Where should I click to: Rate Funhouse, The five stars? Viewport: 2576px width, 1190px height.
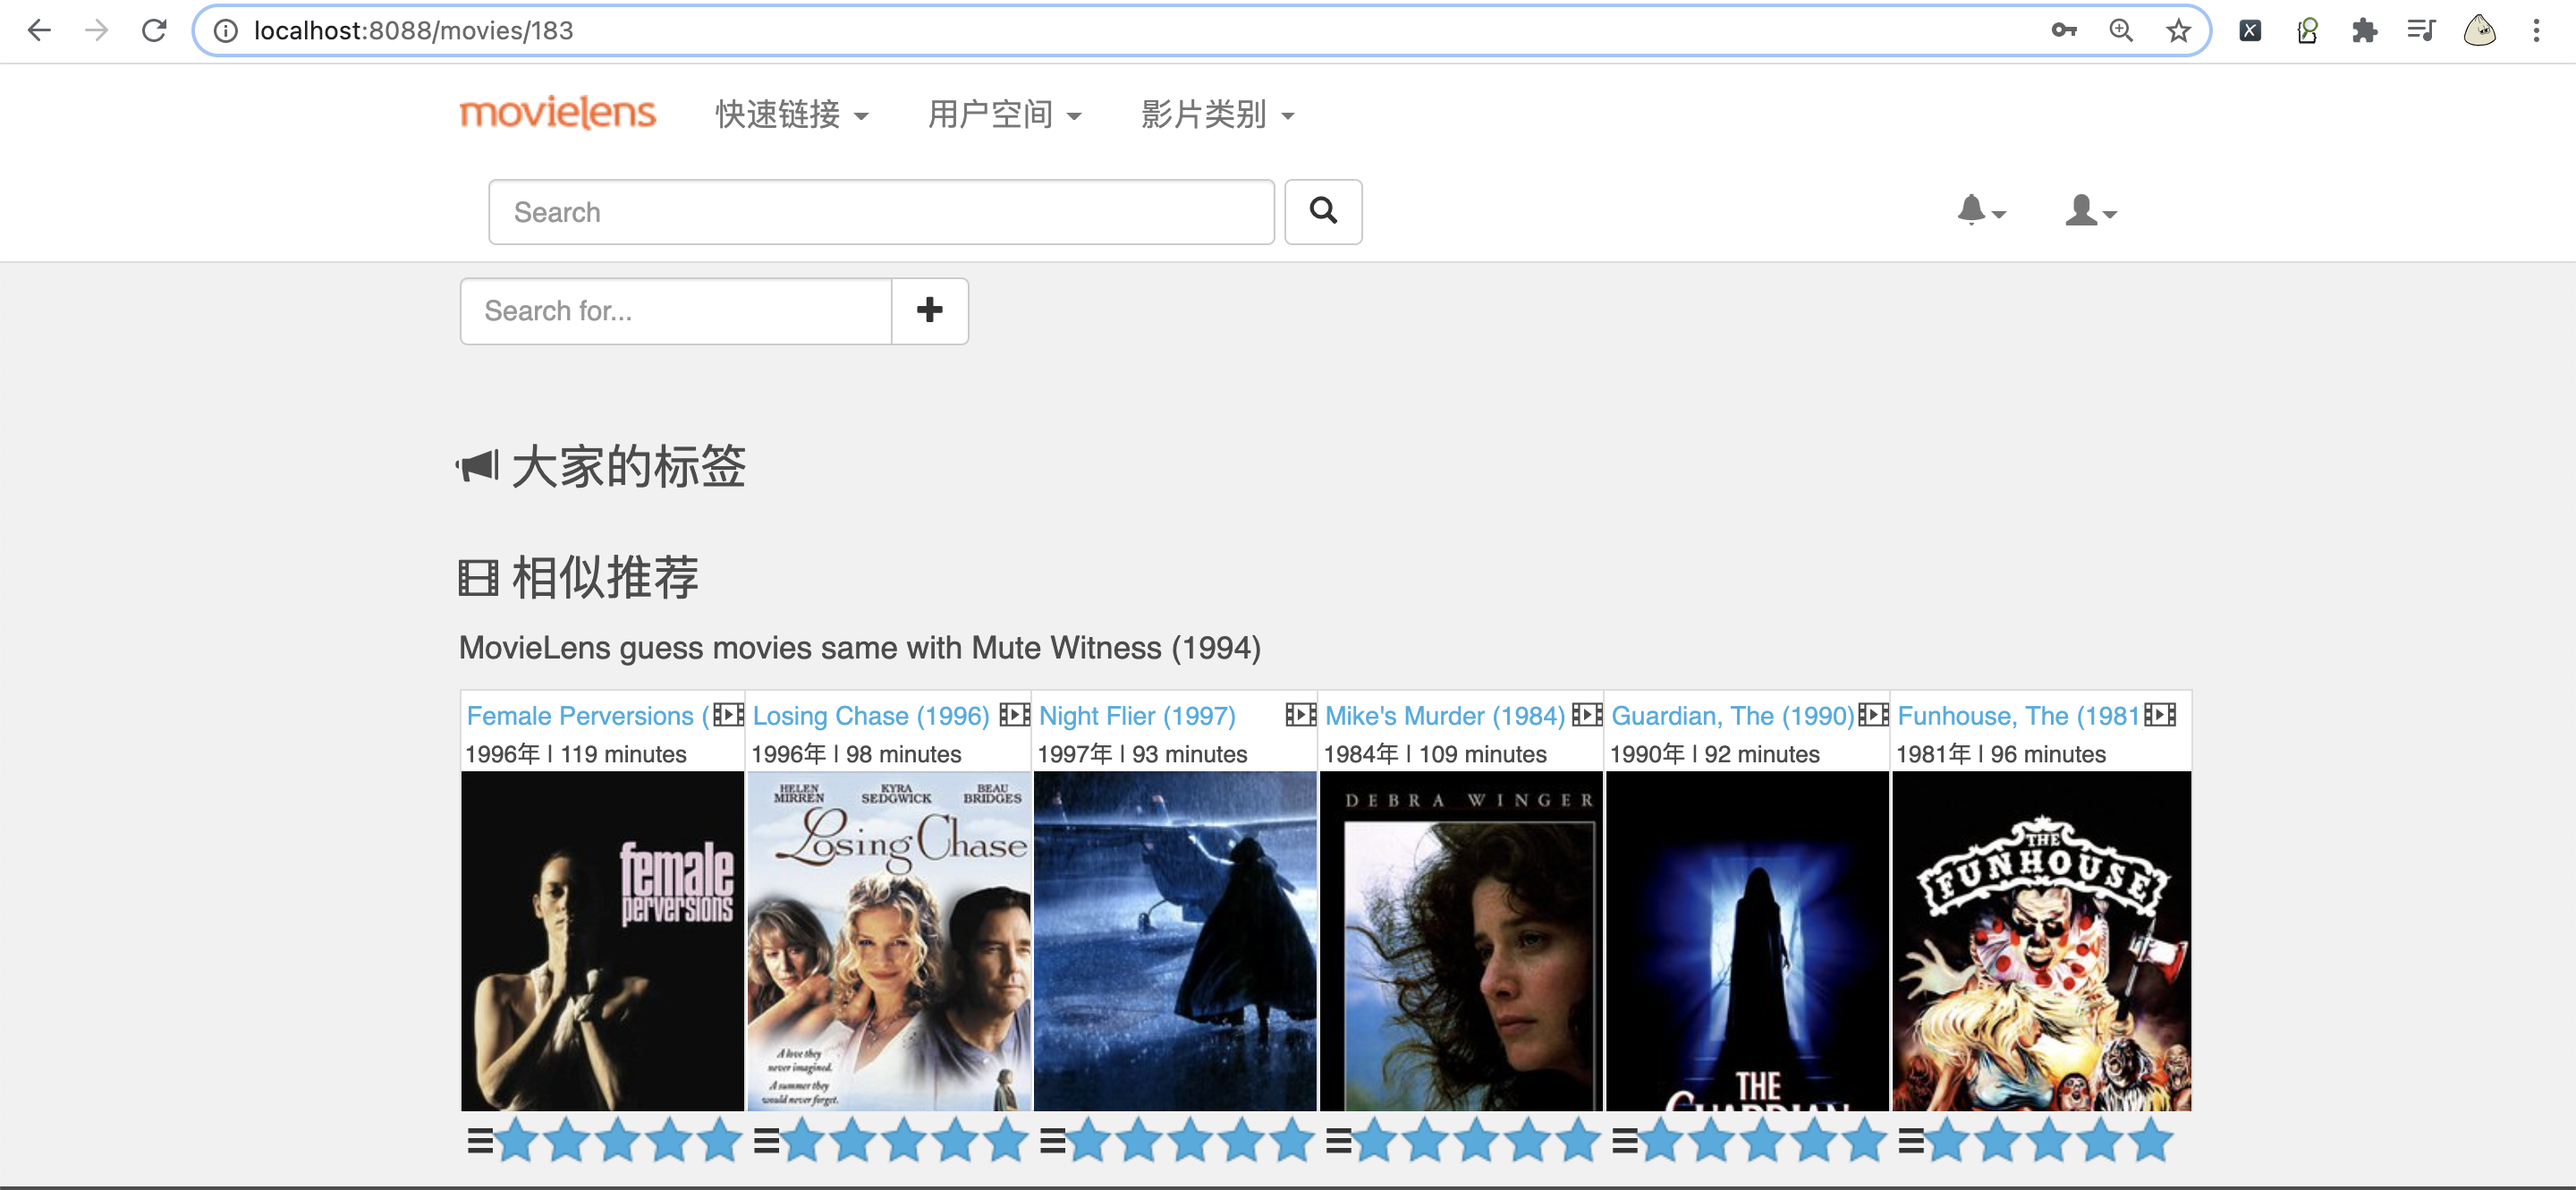[x=2151, y=1140]
